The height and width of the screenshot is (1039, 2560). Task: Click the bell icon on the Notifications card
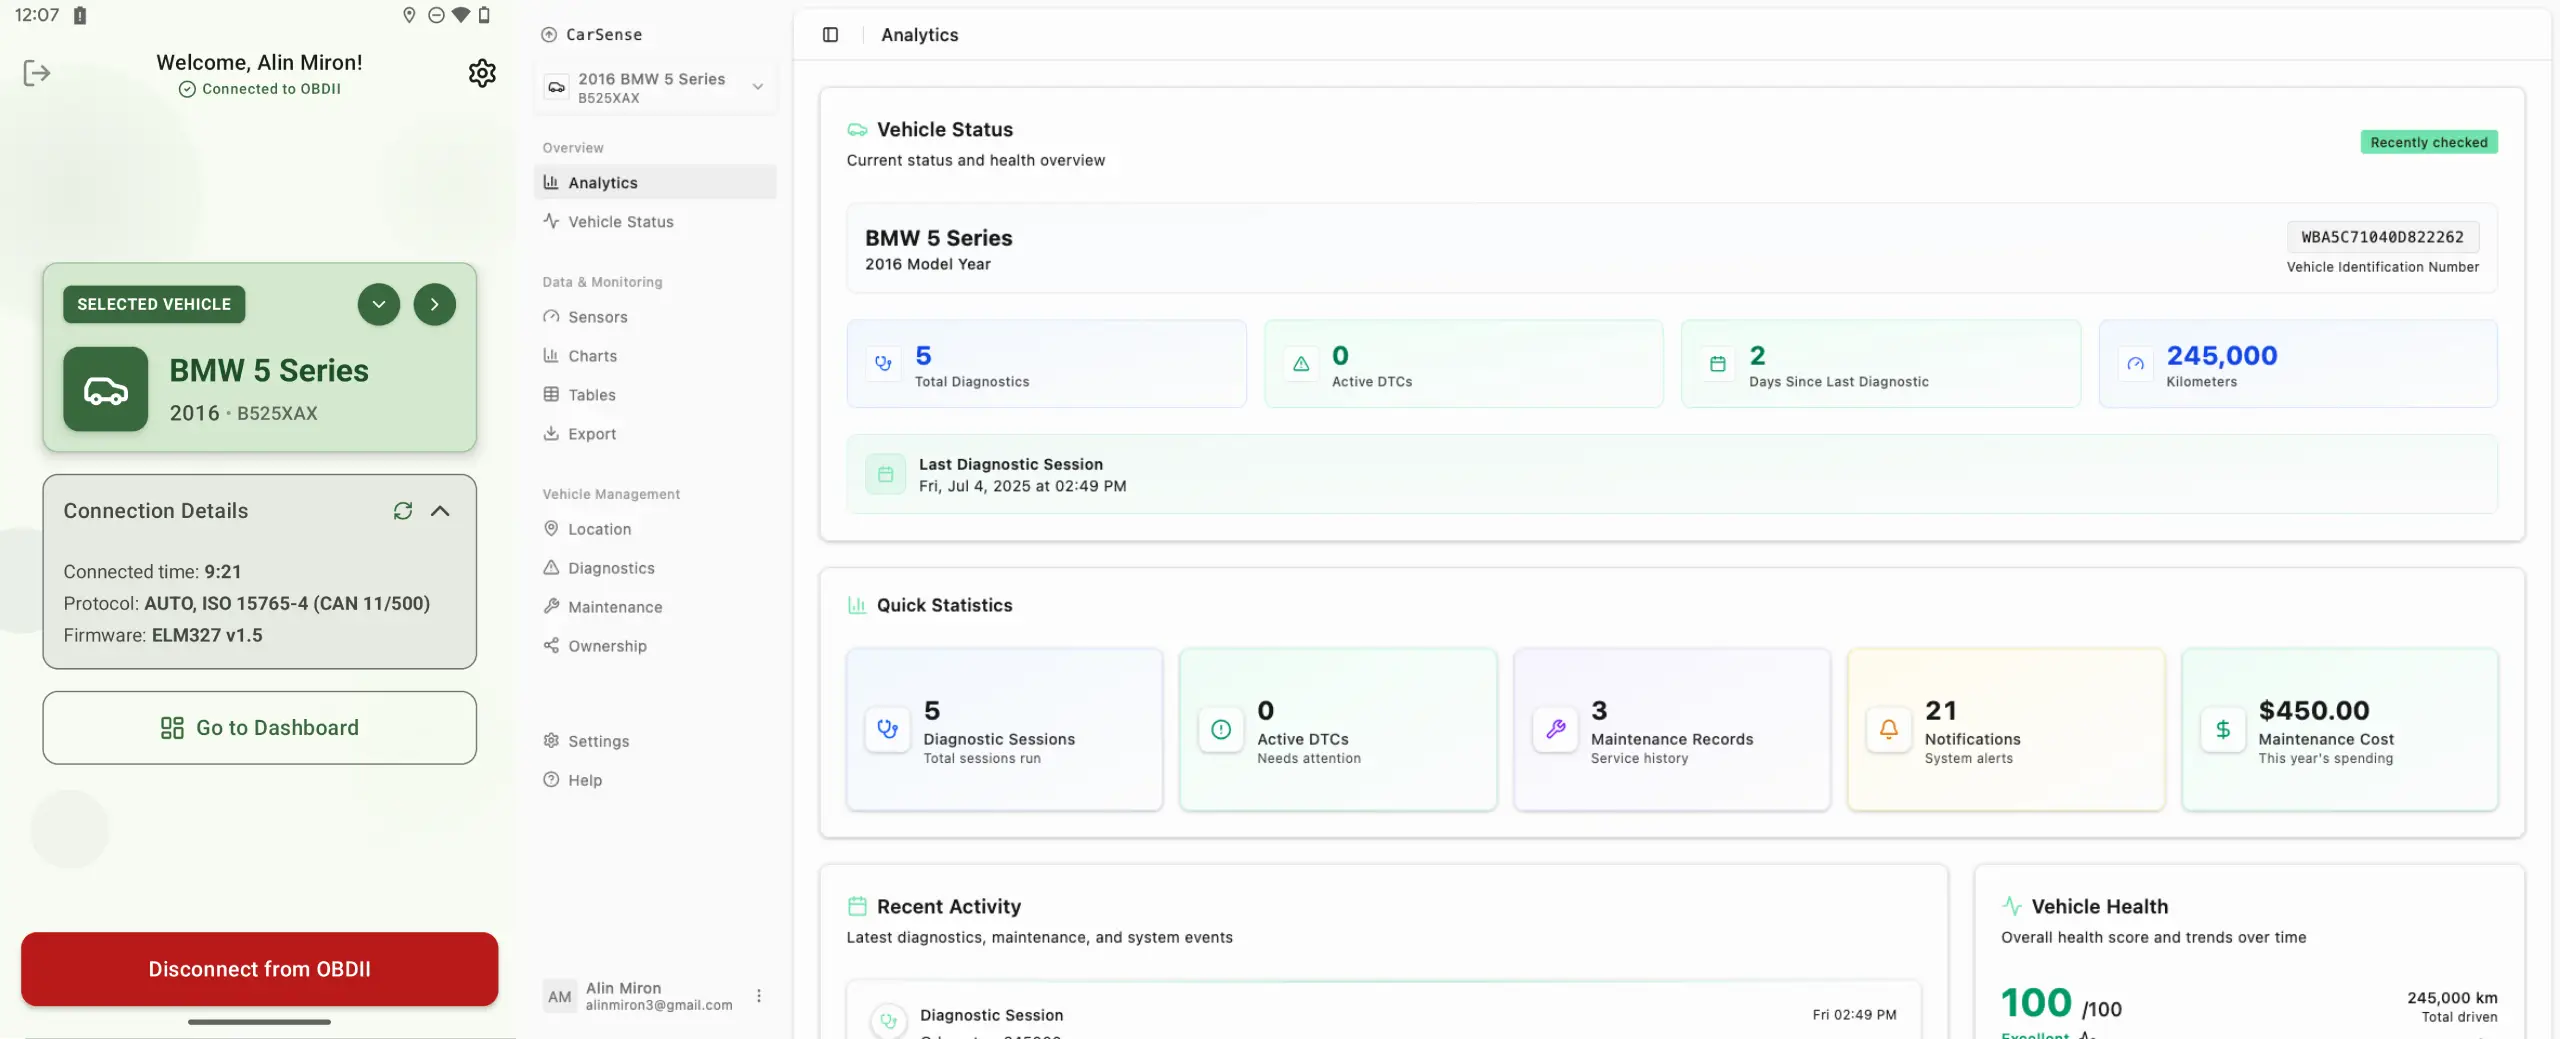[x=1888, y=730]
